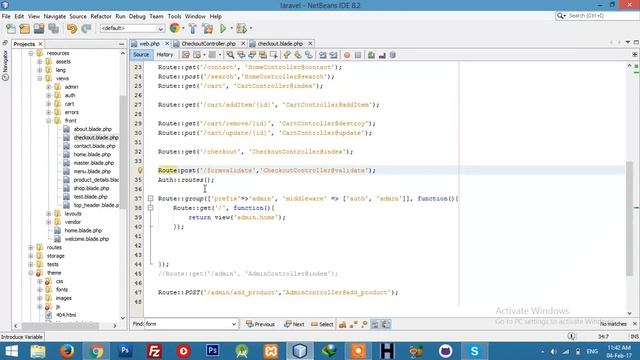This screenshot has height=360, width=640.
Task: Click the lightbulb hint on line 34
Action: pos(140,170)
